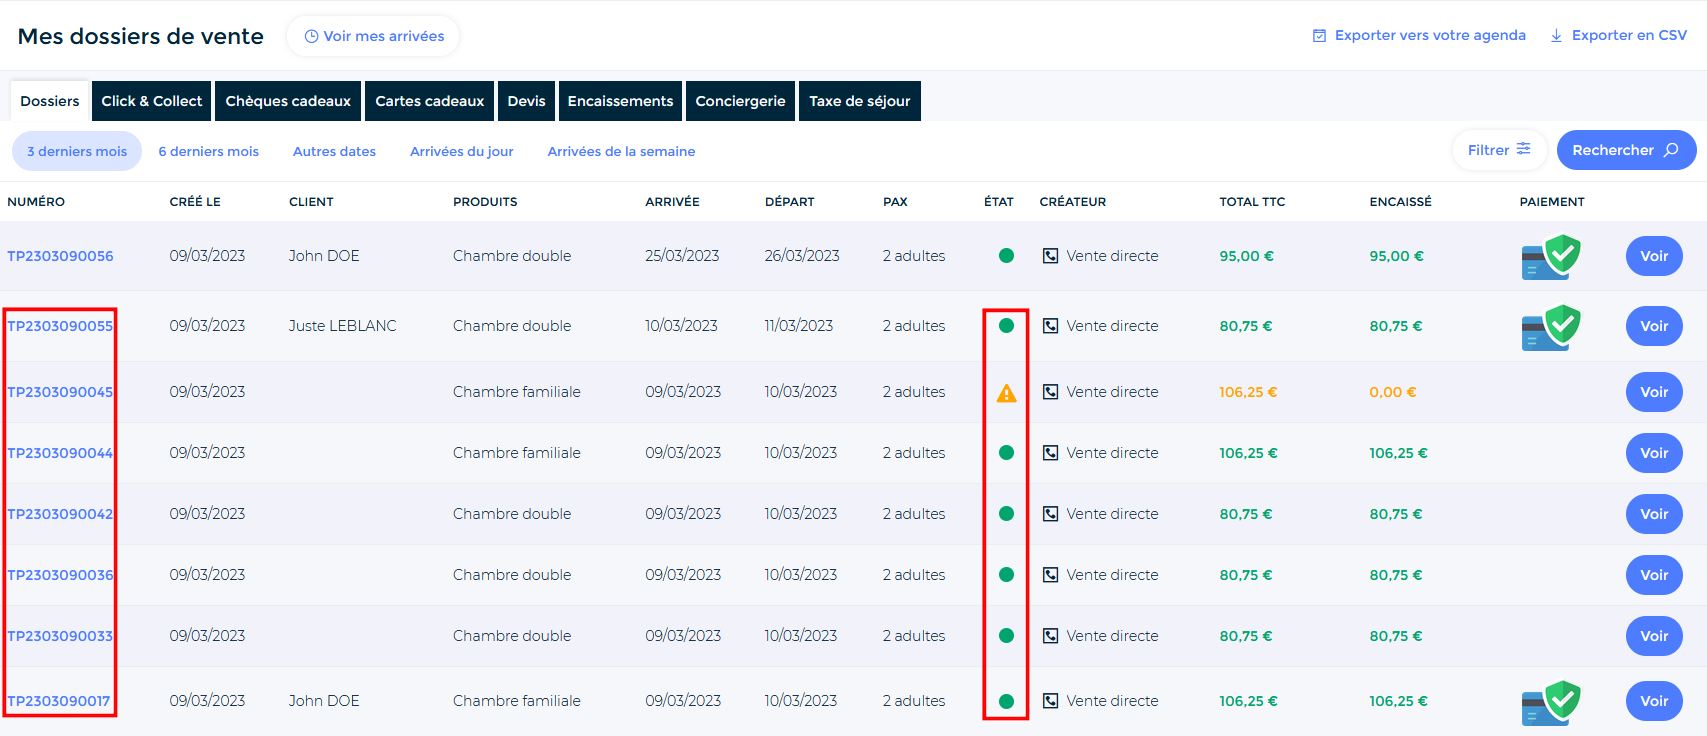Click Voir mes arrivées button

tap(373, 36)
